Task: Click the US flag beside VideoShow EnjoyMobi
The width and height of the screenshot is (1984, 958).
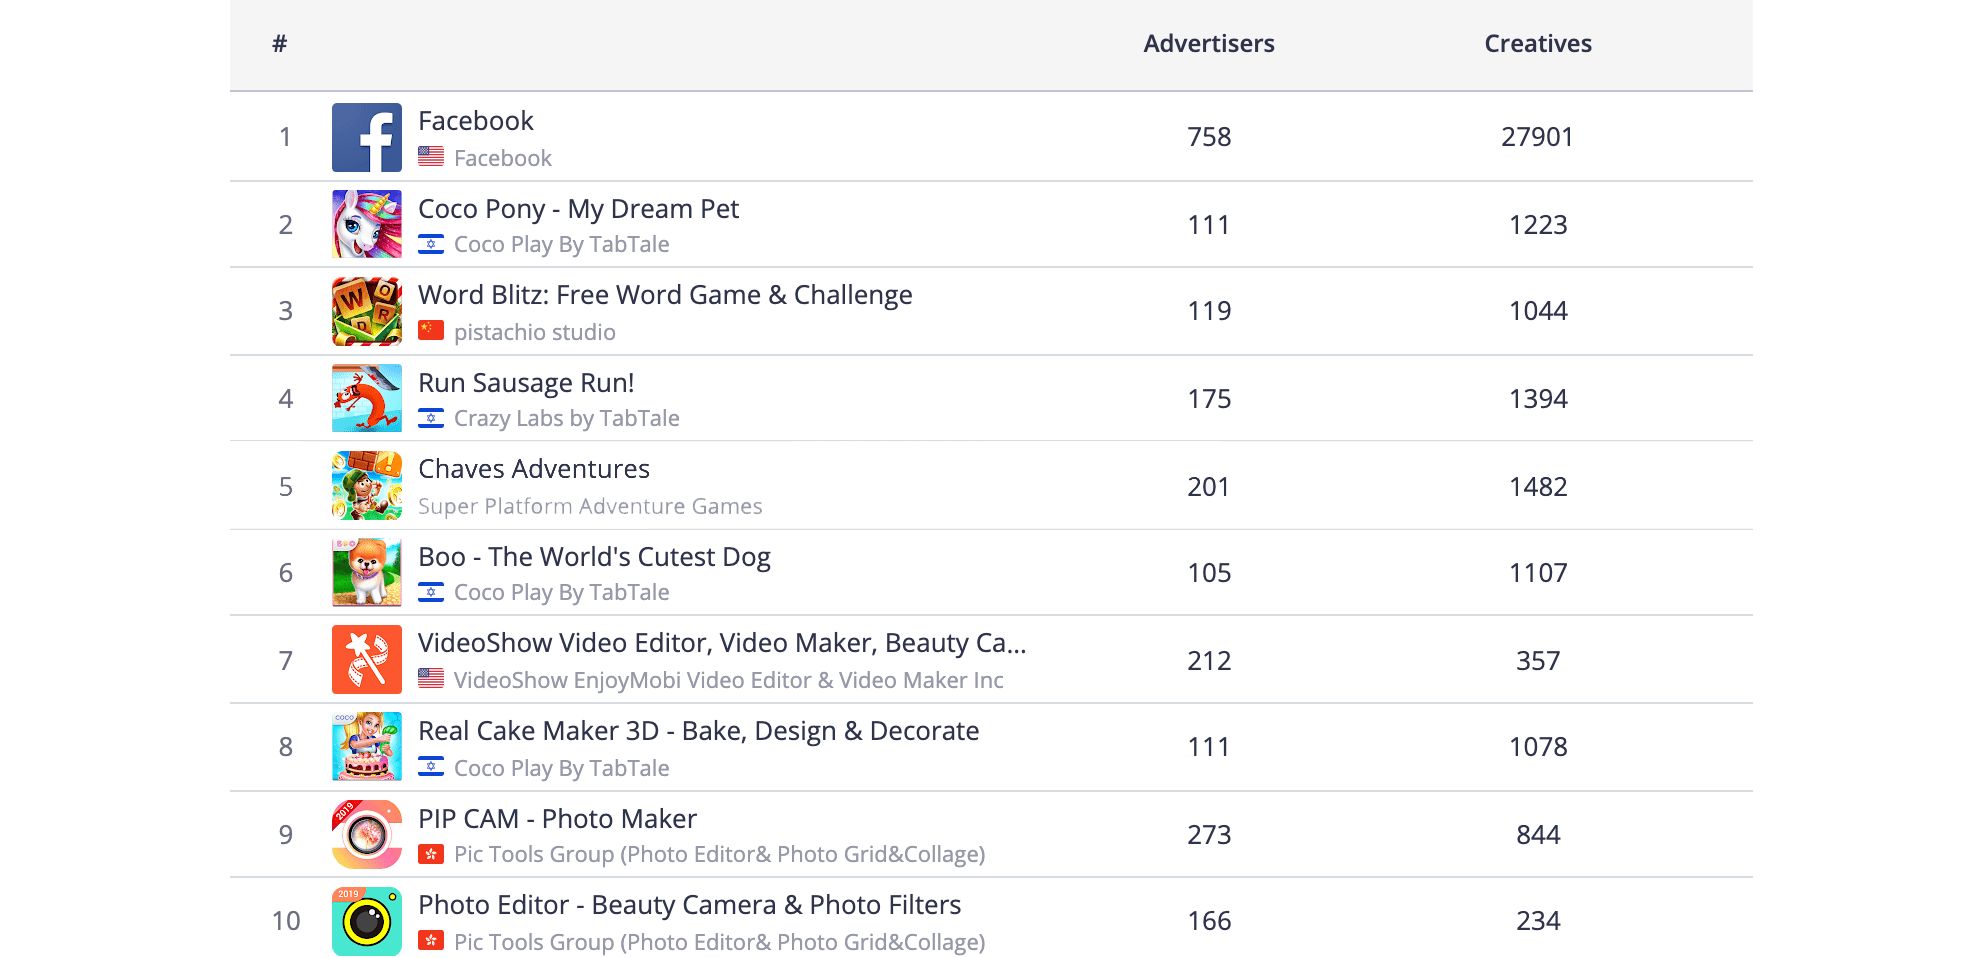Action: click(431, 678)
